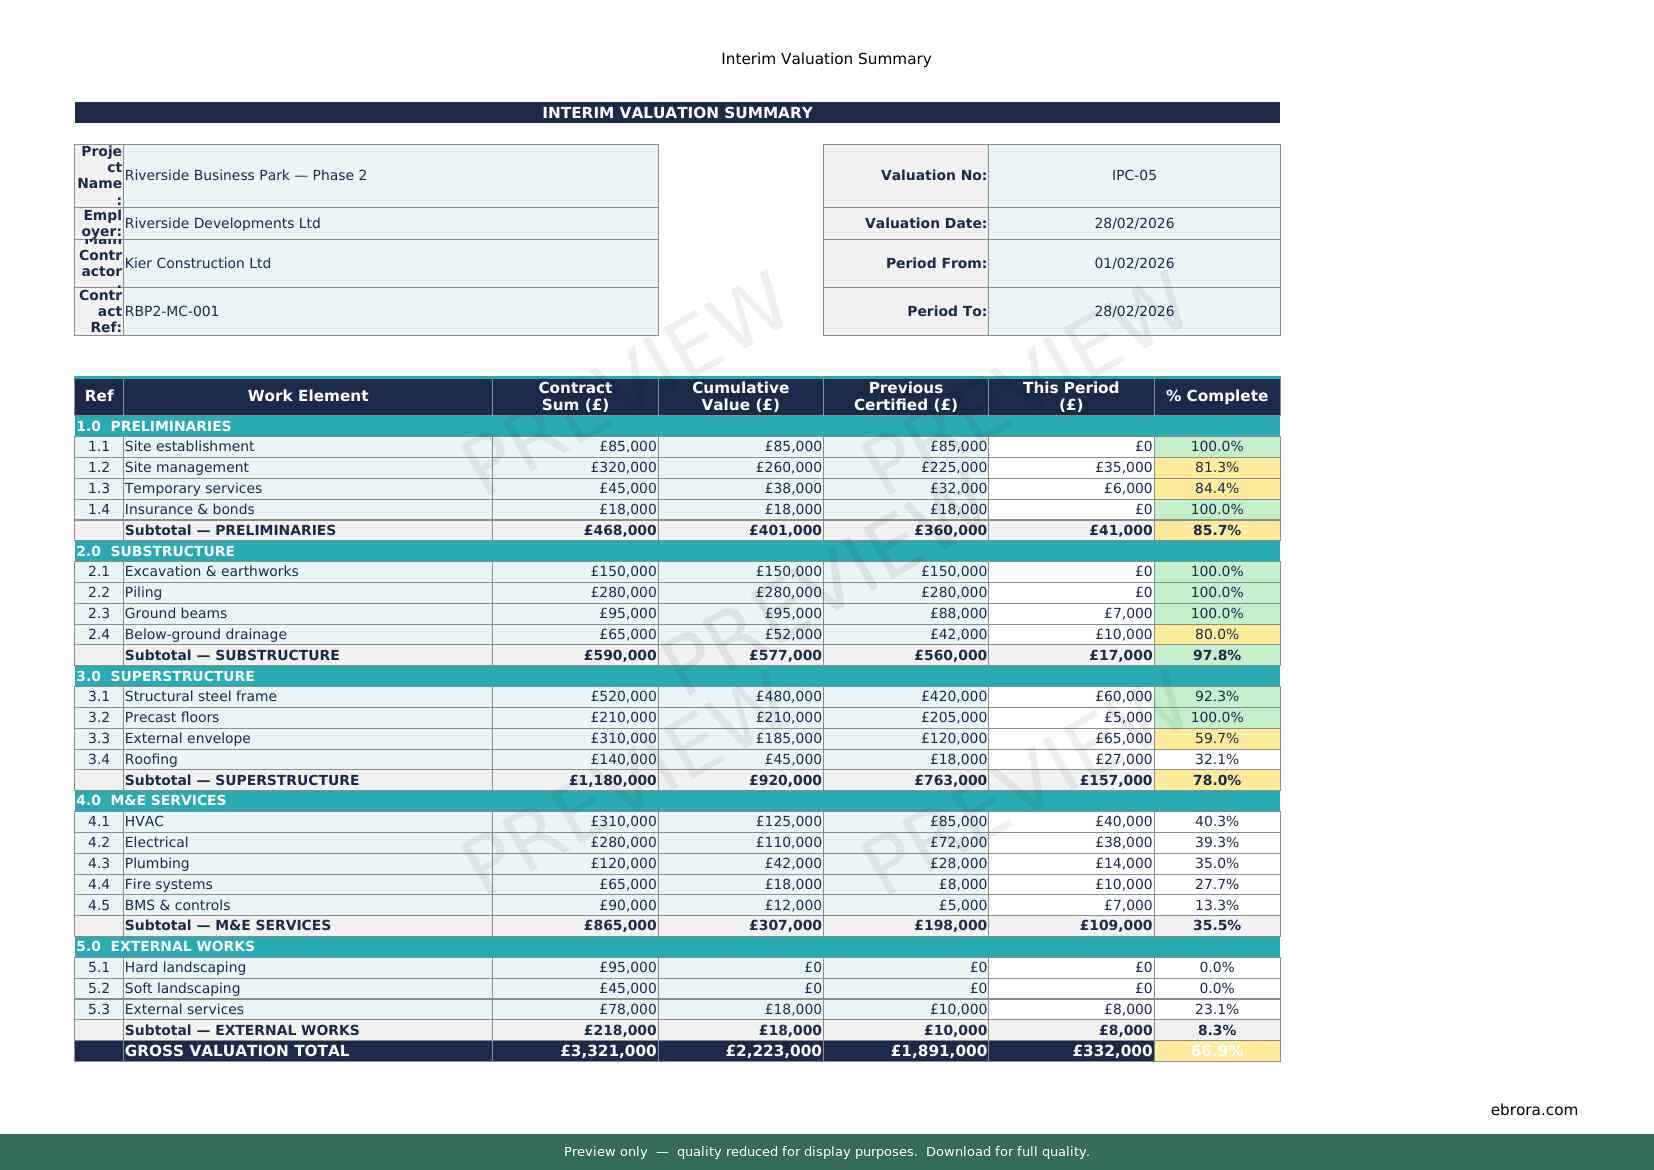
Task: Click the ebrora.com link
Action: tap(1533, 1109)
